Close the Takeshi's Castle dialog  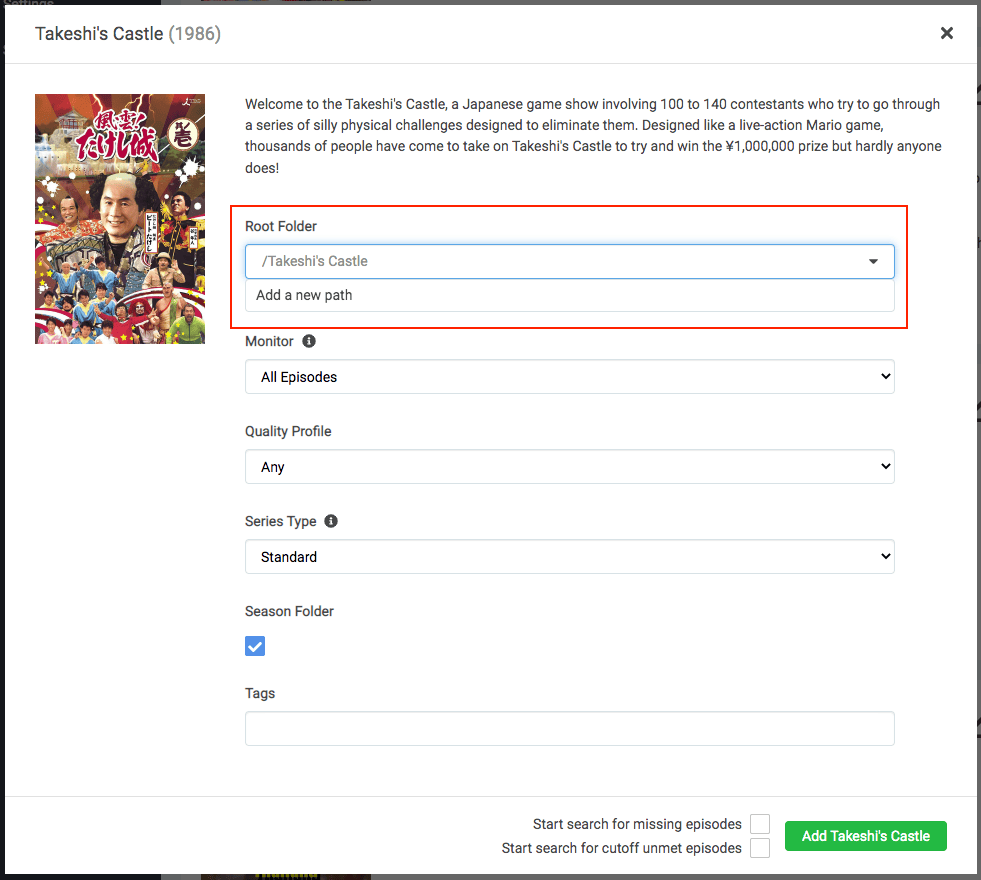946,32
